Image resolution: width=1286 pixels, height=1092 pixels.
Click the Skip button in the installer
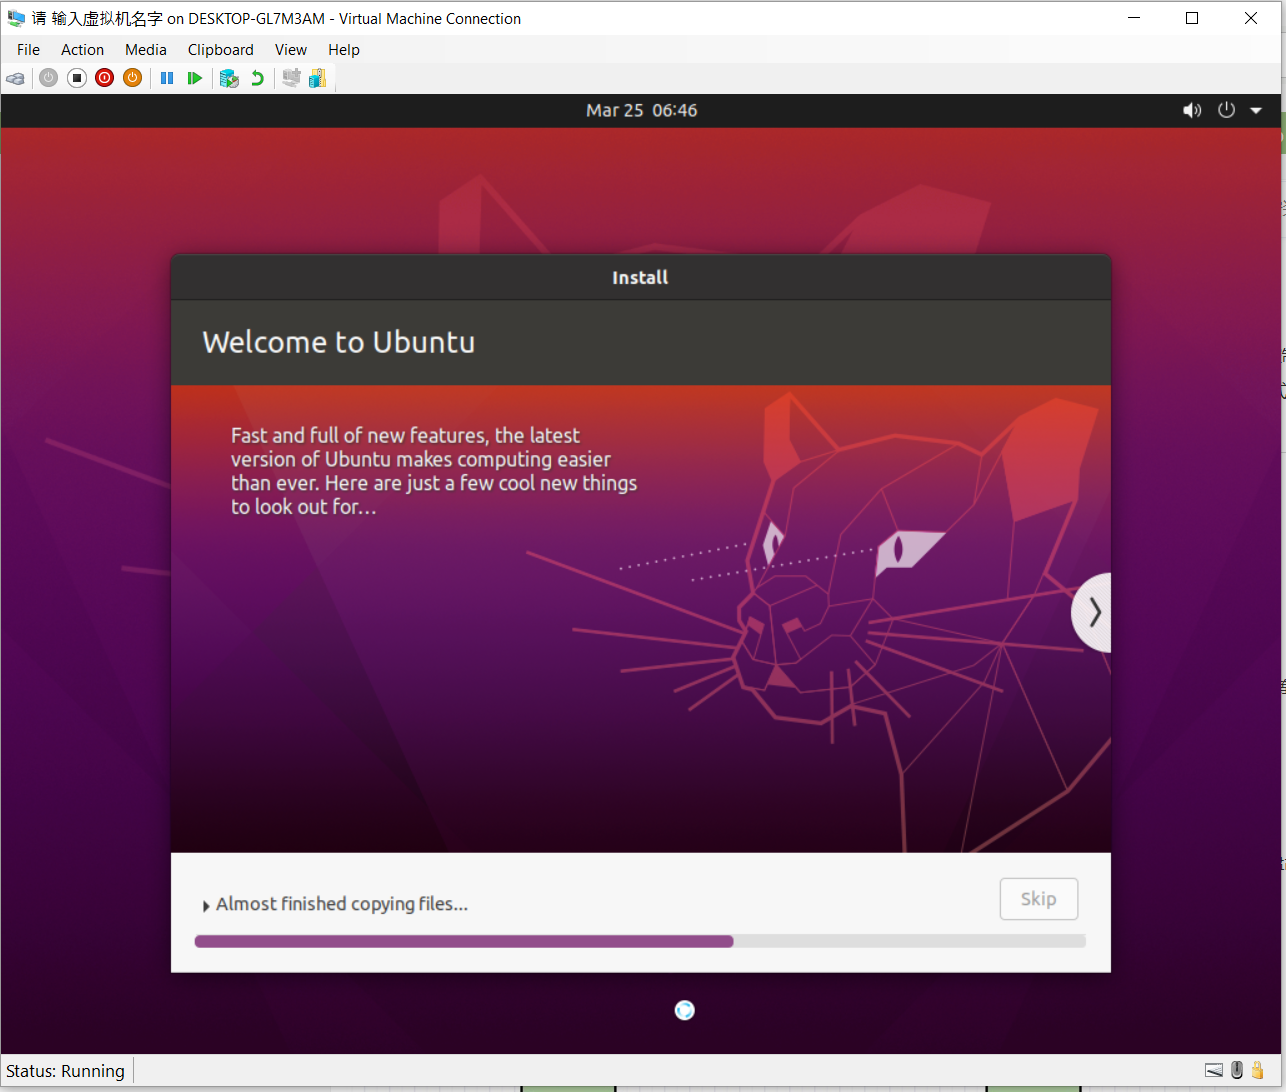[x=1039, y=899]
